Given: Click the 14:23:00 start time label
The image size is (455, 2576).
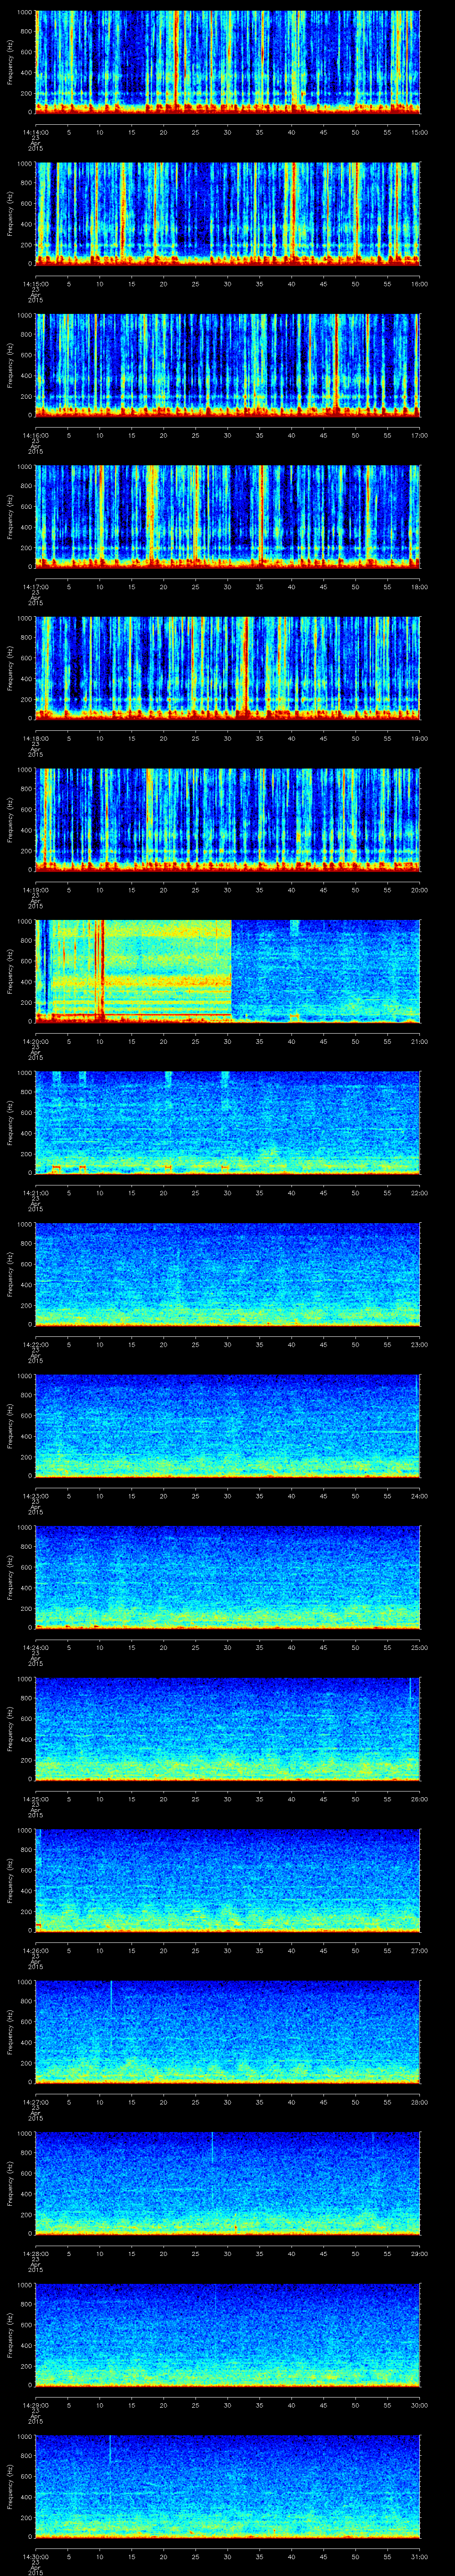Looking at the screenshot, I should click(x=35, y=1496).
